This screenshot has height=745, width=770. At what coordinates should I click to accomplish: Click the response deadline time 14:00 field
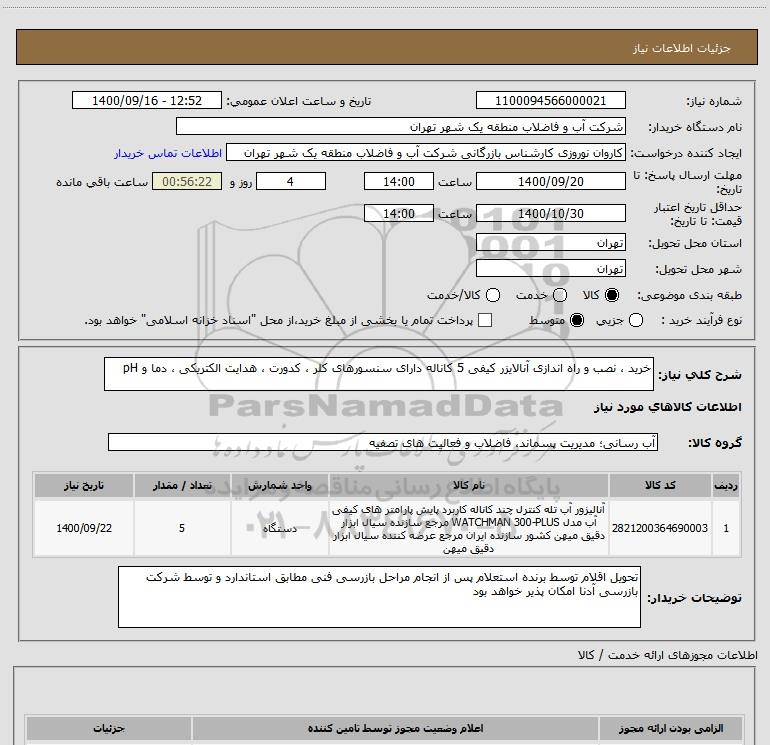399,181
